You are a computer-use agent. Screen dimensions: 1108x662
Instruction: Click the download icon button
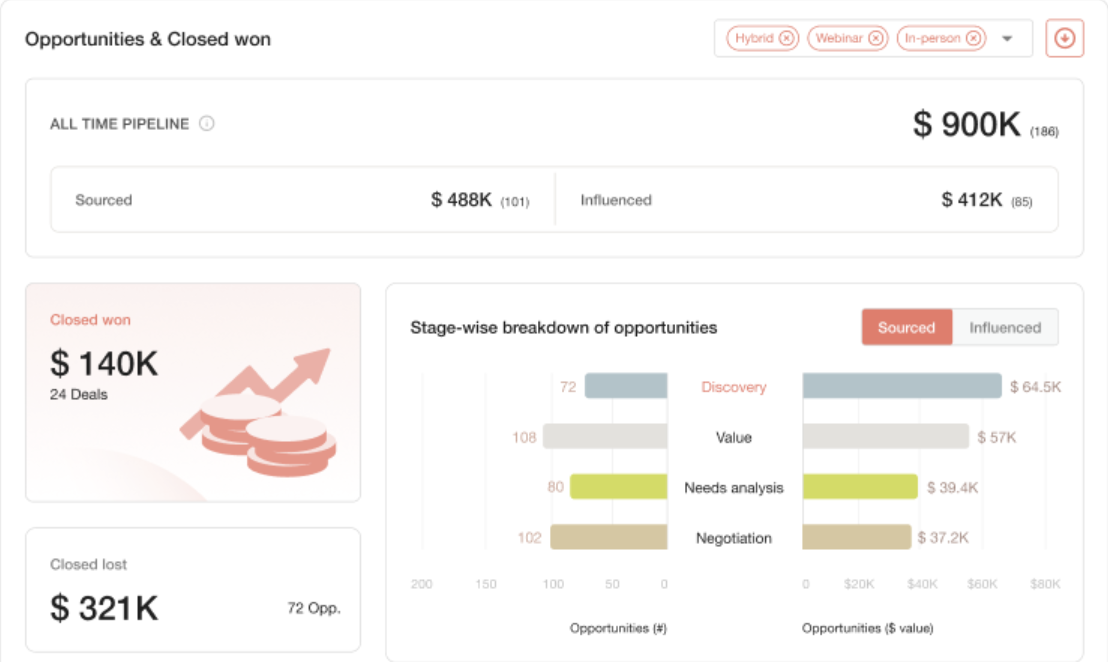[1064, 38]
